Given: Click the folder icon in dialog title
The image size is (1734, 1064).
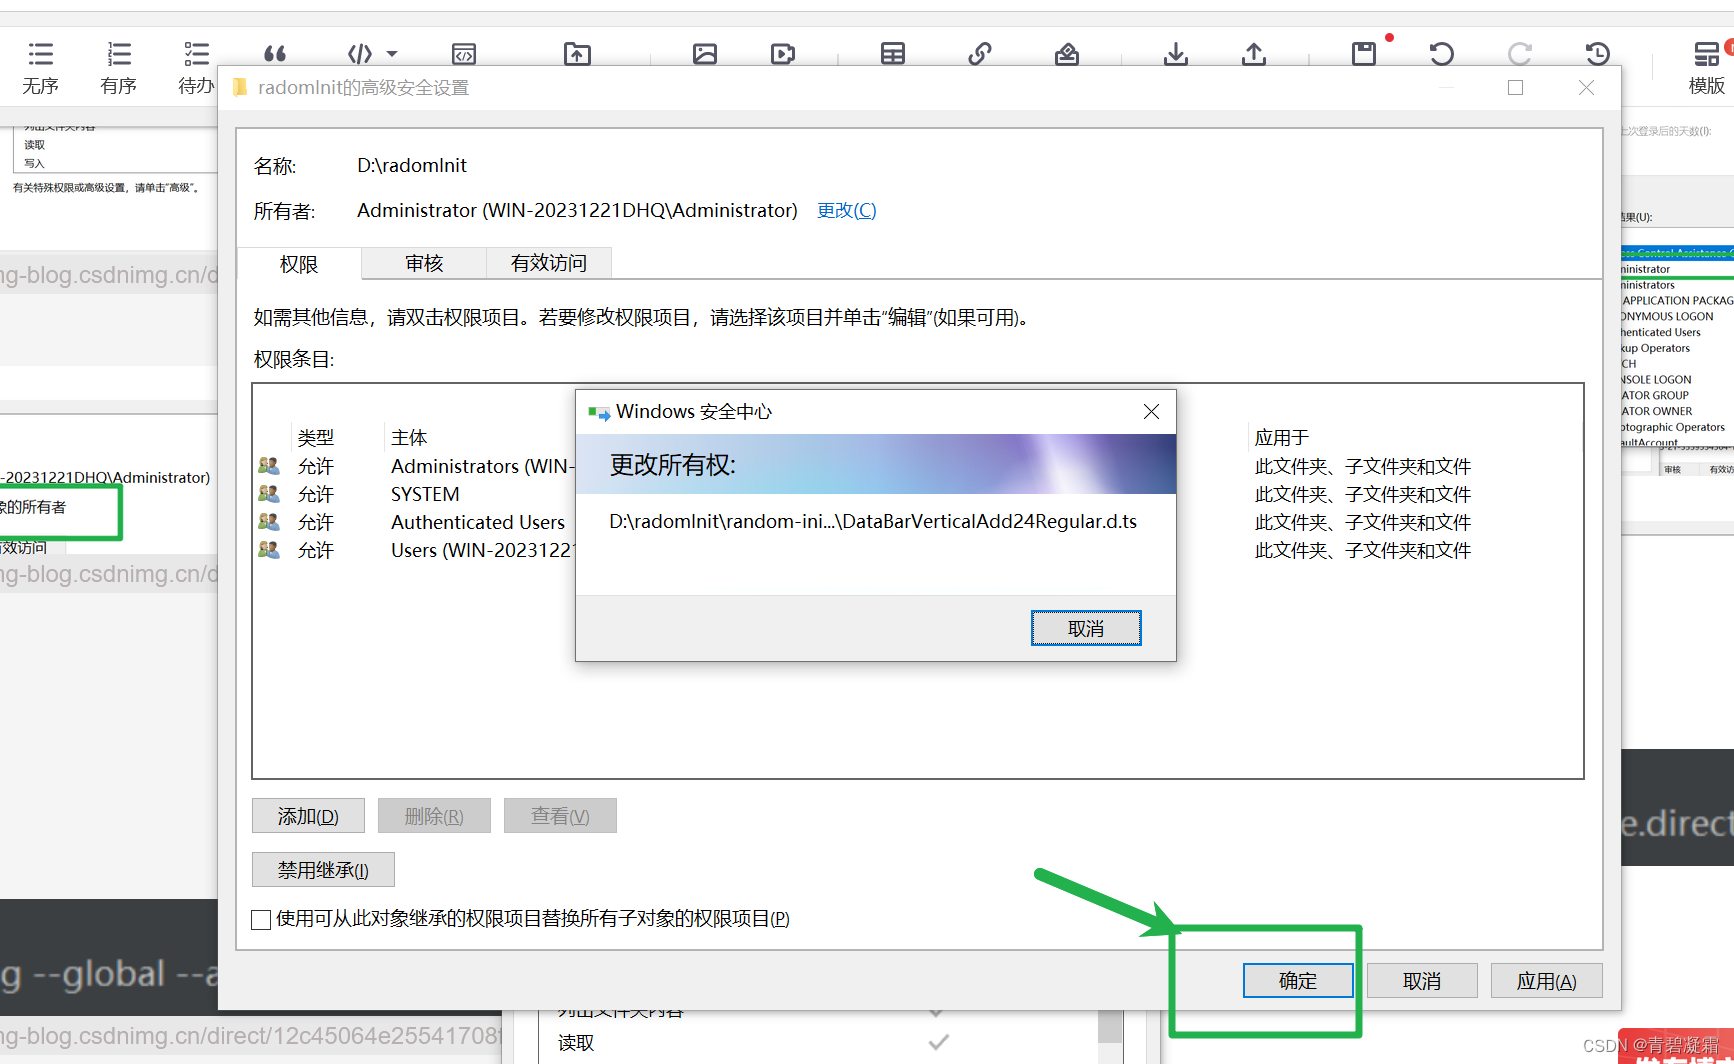Looking at the screenshot, I should point(240,88).
